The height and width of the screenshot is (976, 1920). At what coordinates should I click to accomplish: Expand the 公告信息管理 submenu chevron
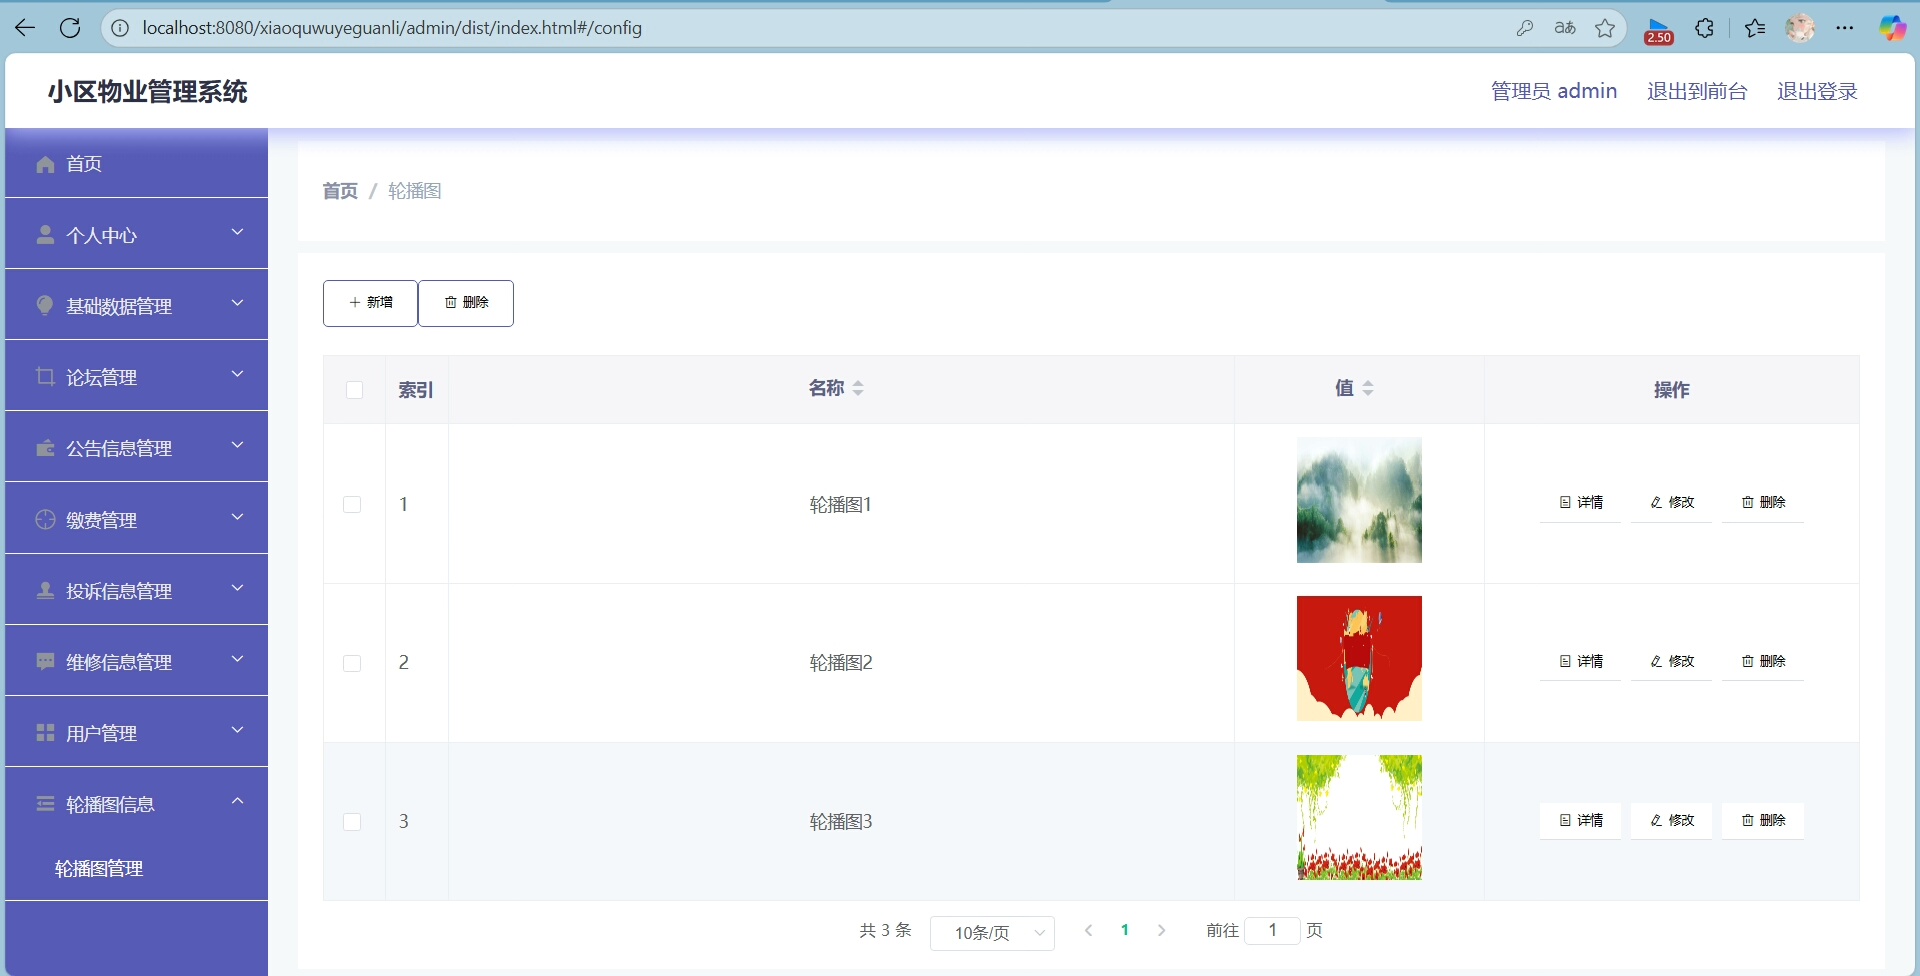pos(238,445)
